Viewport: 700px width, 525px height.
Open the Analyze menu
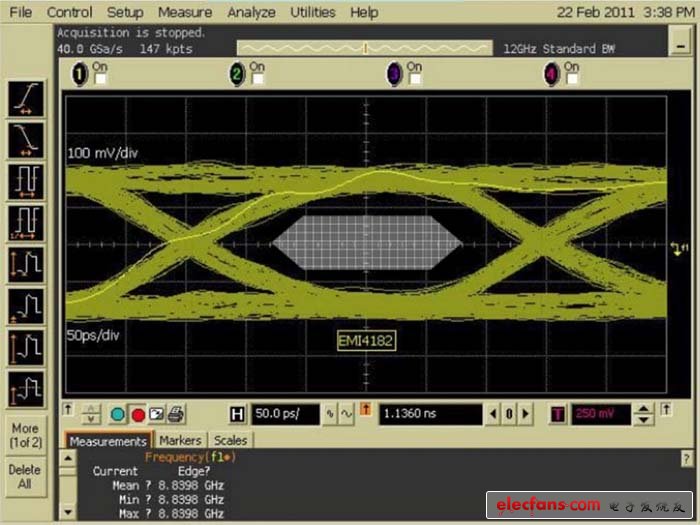point(251,12)
